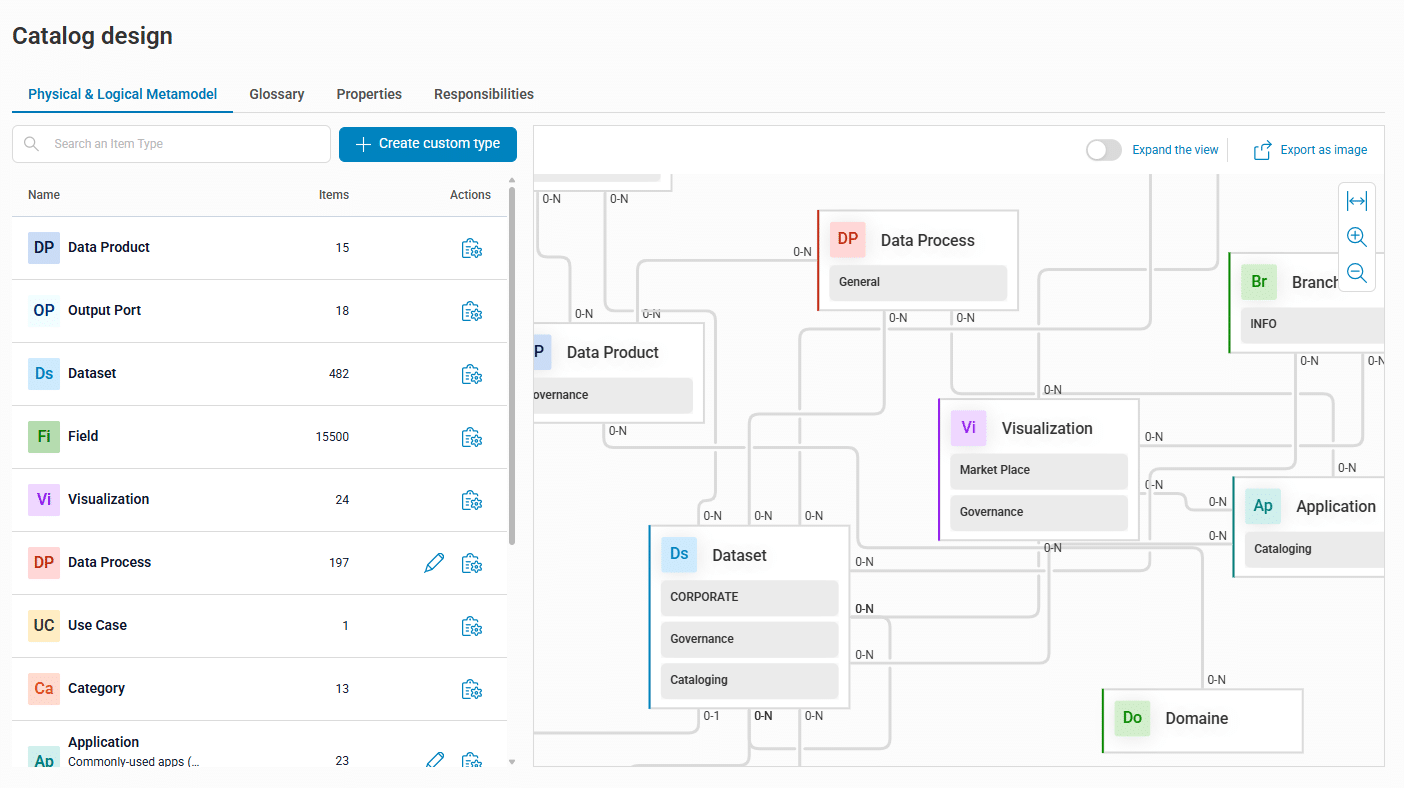Image resolution: width=1404 pixels, height=788 pixels.
Task: Open settings icon for Dataset row
Action: coord(472,374)
